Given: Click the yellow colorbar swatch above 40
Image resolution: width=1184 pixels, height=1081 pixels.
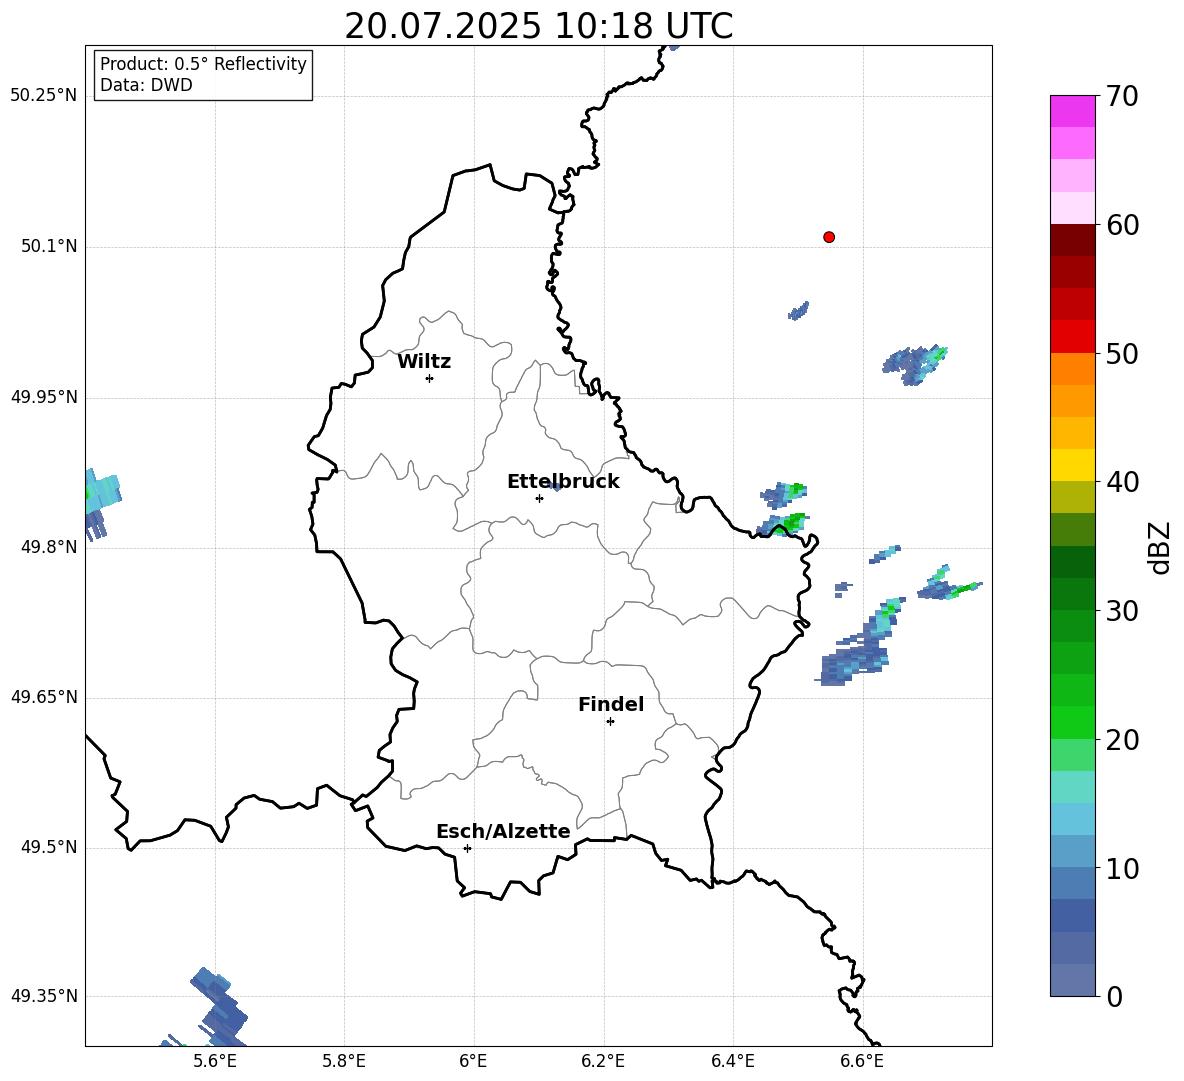Looking at the screenshot, I should [1073, 465].
